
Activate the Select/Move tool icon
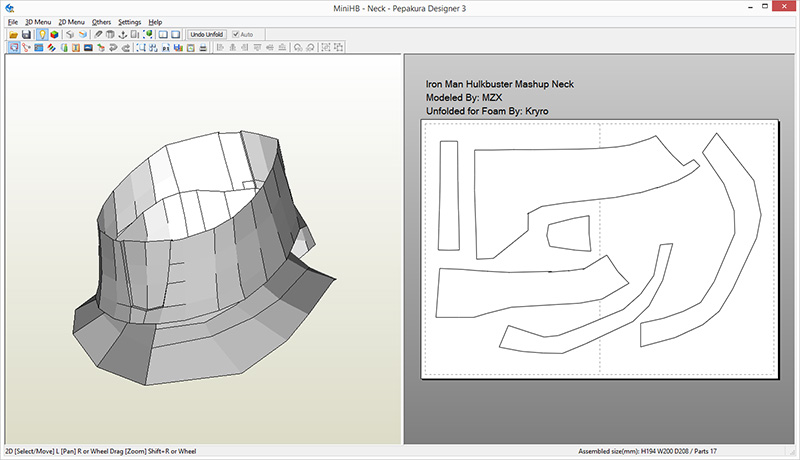pos(14,47)
